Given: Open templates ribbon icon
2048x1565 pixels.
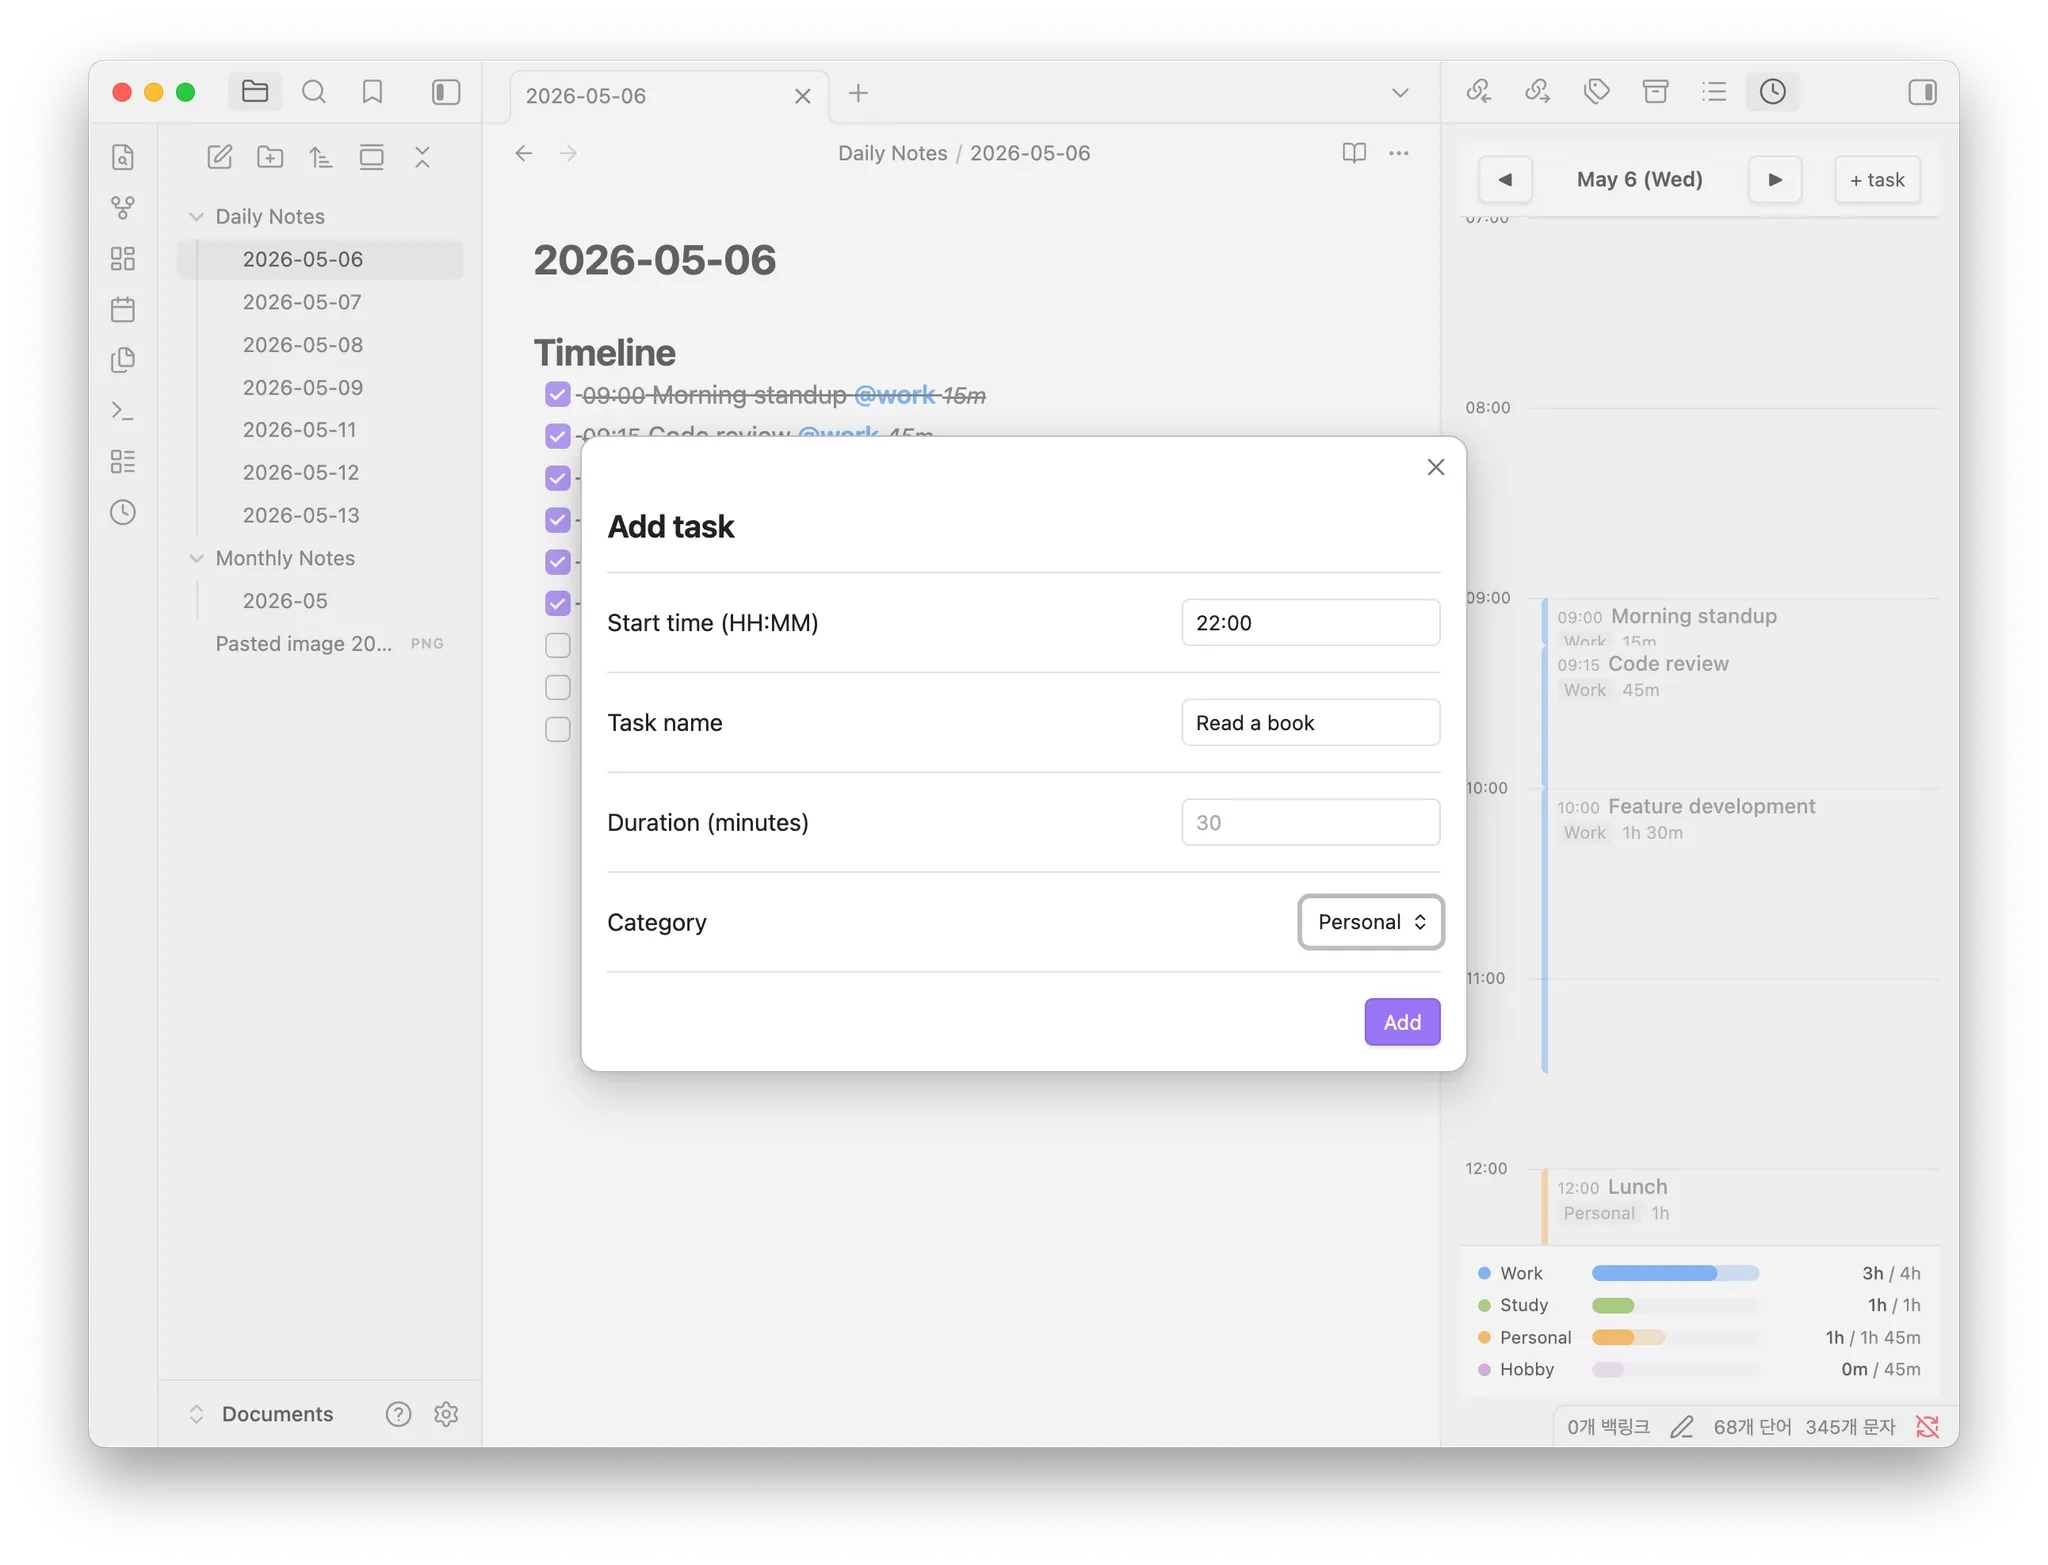Looking at the screenshot, I should [123, 360].
